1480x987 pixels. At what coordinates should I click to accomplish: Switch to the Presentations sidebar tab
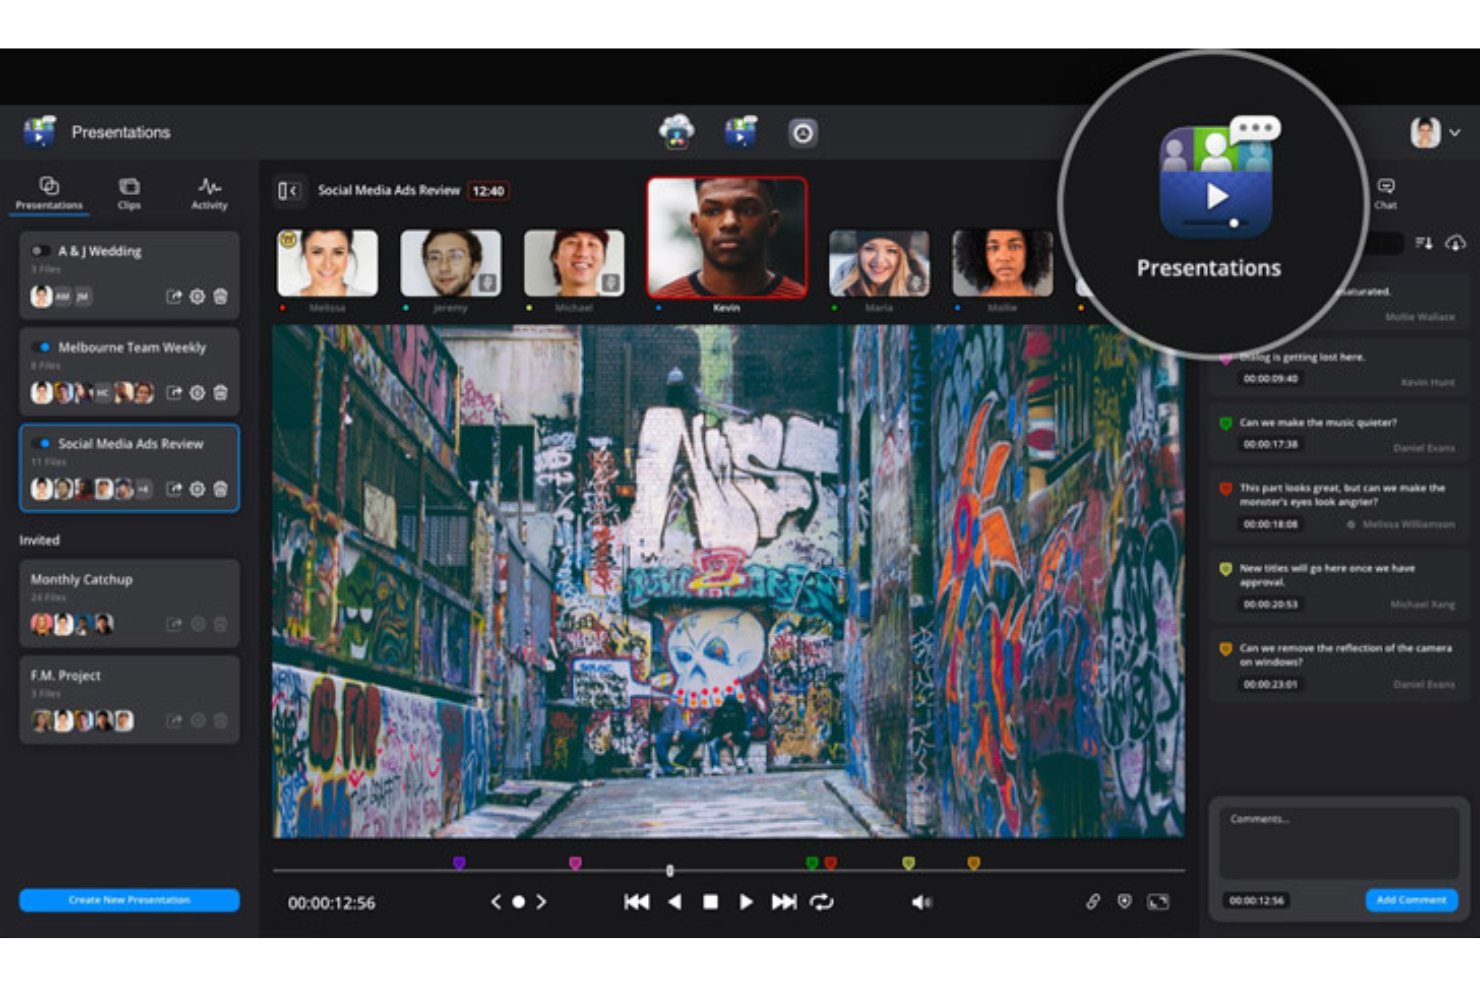tap(49, 193)
